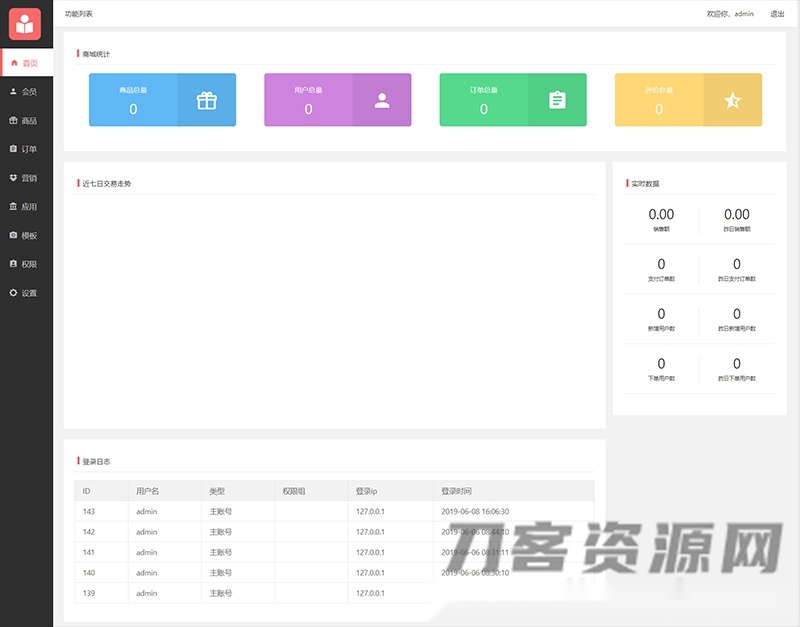Click the 欢迎你、admin greeting text

(730, 15)
